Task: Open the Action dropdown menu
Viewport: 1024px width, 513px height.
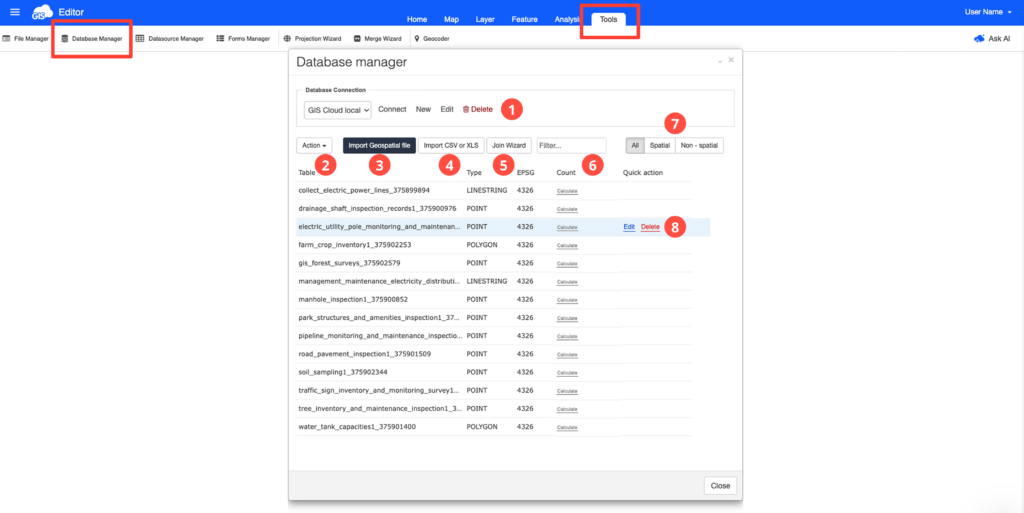Action: 314,146
